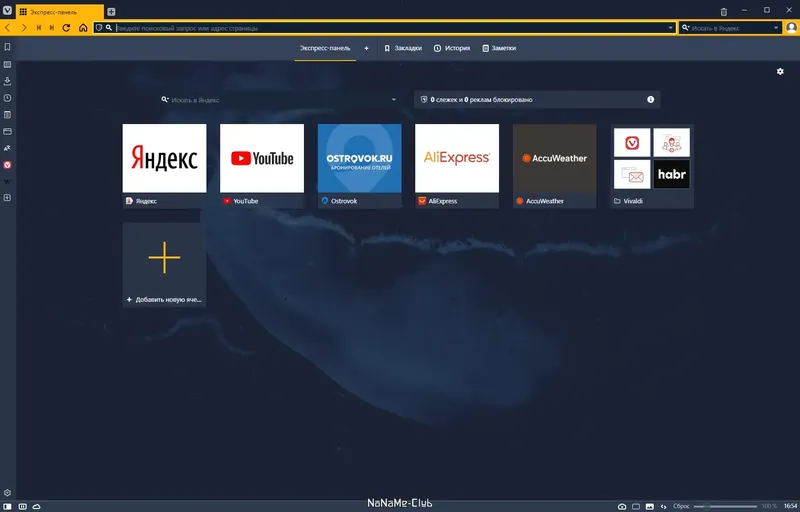Open the user profile avatar
The image size is (800, 512).
click(x=791, y=28)
